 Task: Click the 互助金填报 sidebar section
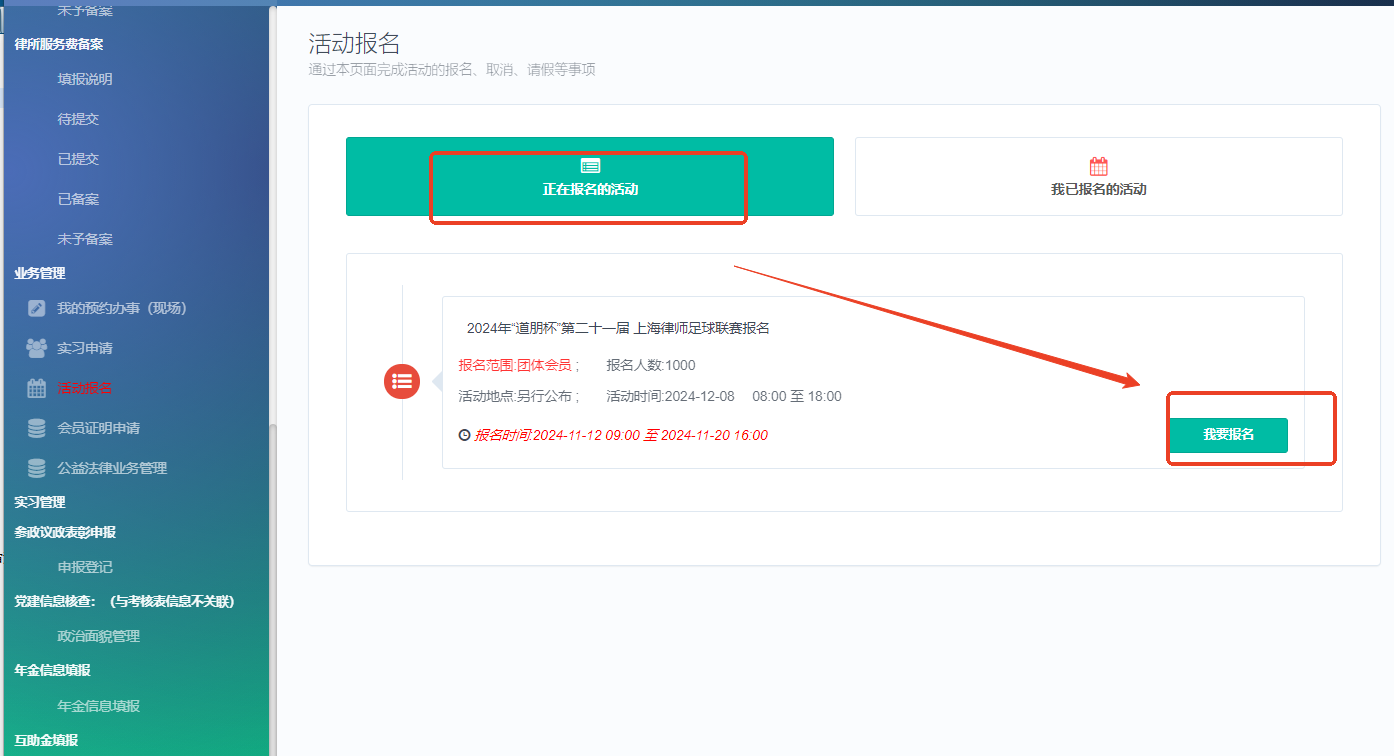point(45,739)
